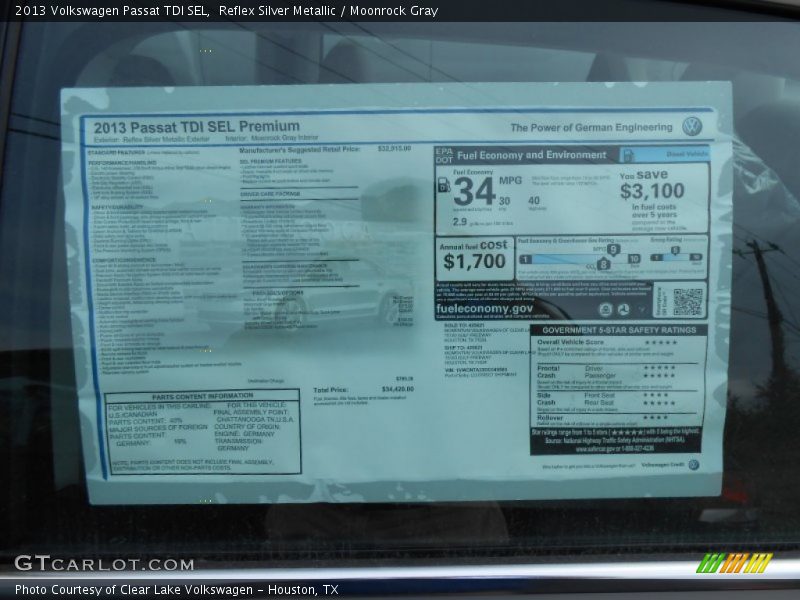
Task: Click the Parts Content Information box
Action: [x=203, y=432]
